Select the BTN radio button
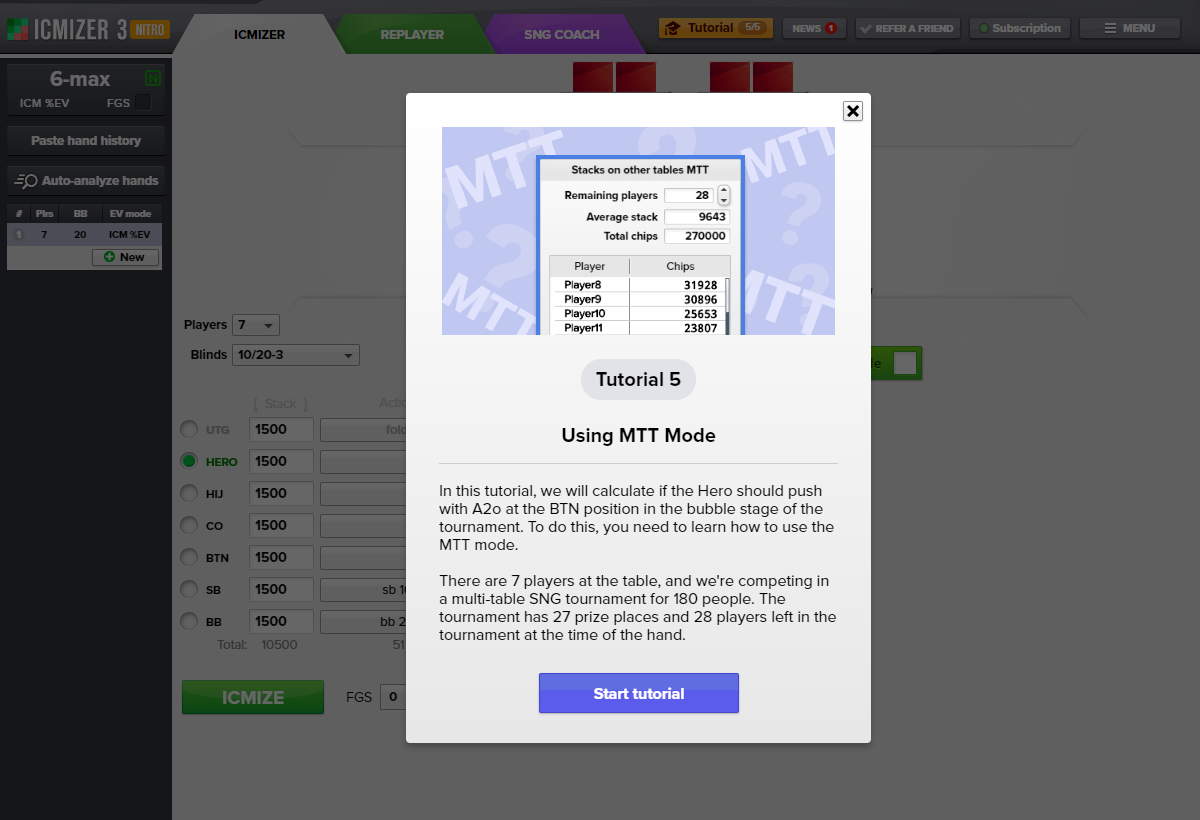Image resolution: width=1200 pixels, height=820 pixels. (189, 557)
